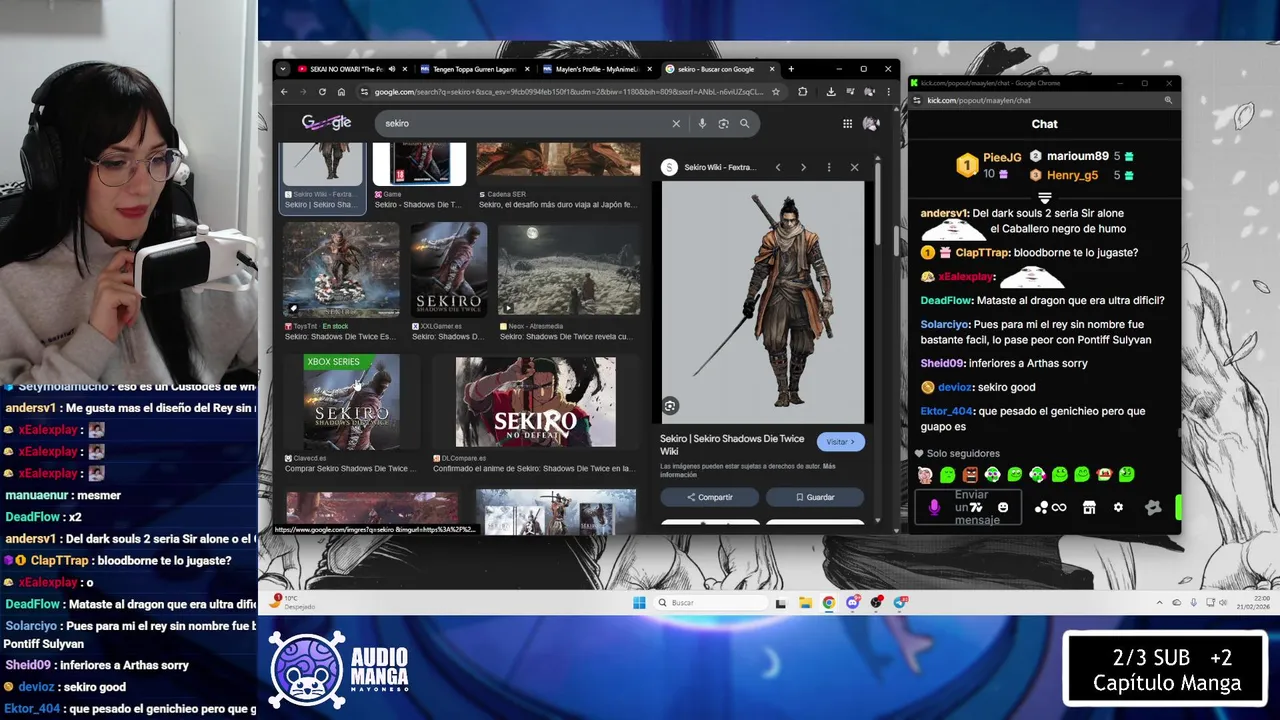Open the Neox Atresmedia snowy thumbnail

pyautogui.click(x=569, y=270)
